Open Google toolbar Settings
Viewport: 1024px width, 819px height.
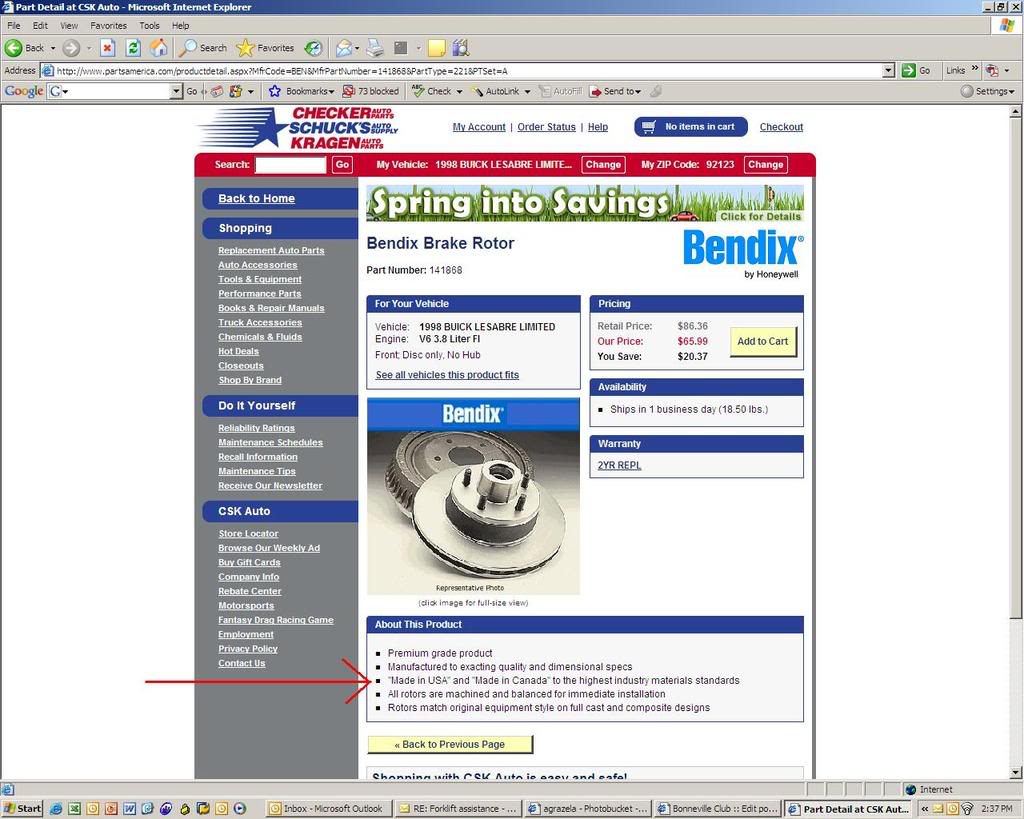987,91
